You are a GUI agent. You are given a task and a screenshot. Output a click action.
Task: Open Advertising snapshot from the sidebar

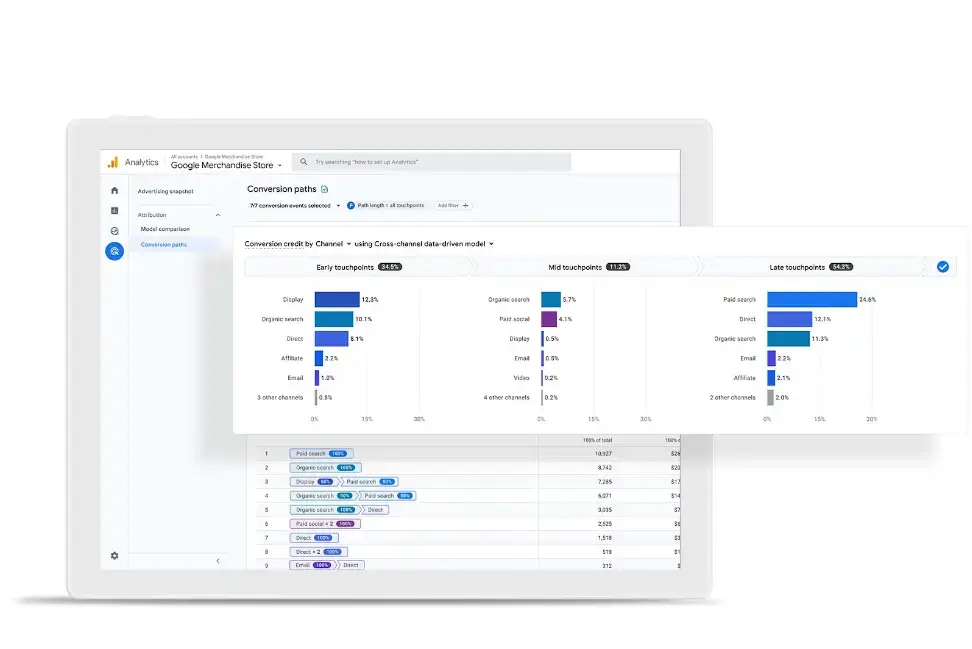[165, 190]
